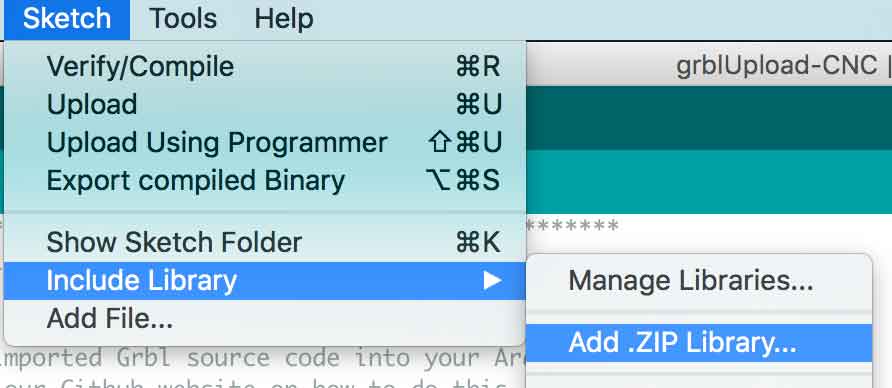
Task: Click the Include Library menu item
Action: tap(265, 280)
